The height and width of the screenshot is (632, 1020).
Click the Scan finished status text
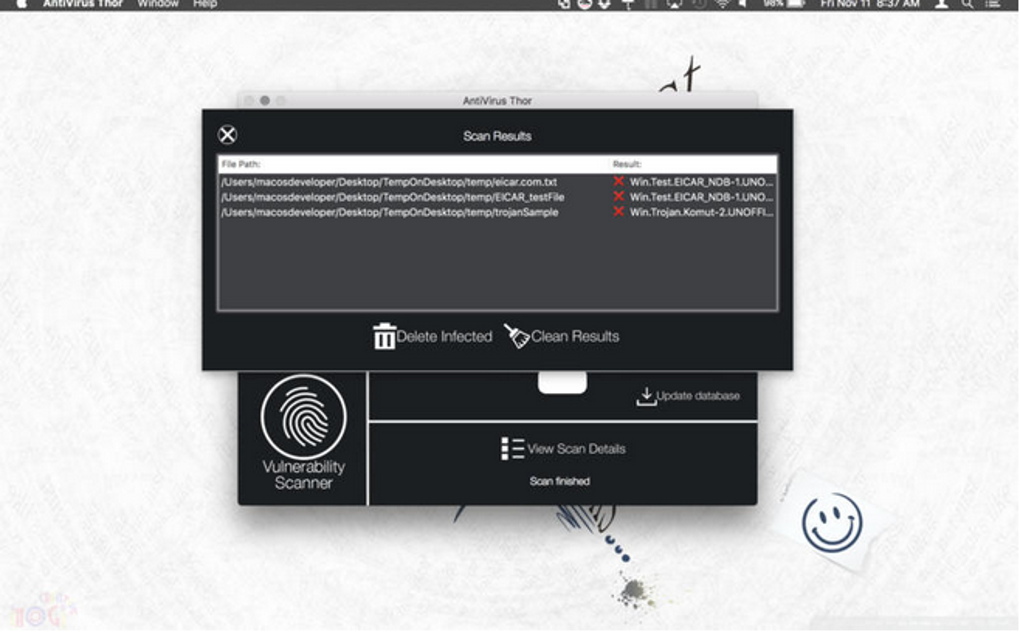(x=559, y=481)
